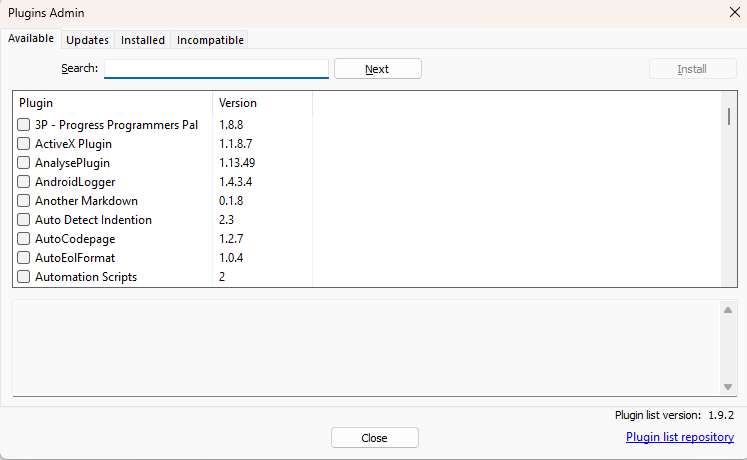Select the Available tab

pyautogui.click(x=31, y=39)
